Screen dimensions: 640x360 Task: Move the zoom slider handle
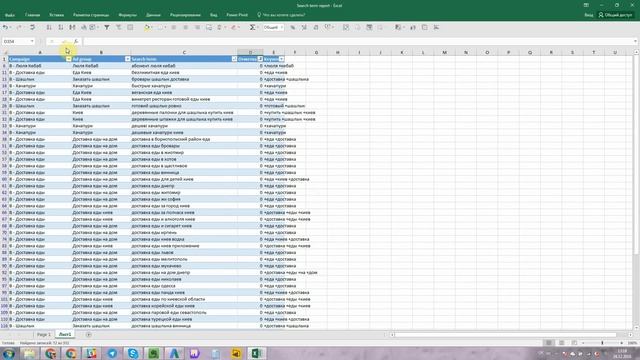point(602,343)
